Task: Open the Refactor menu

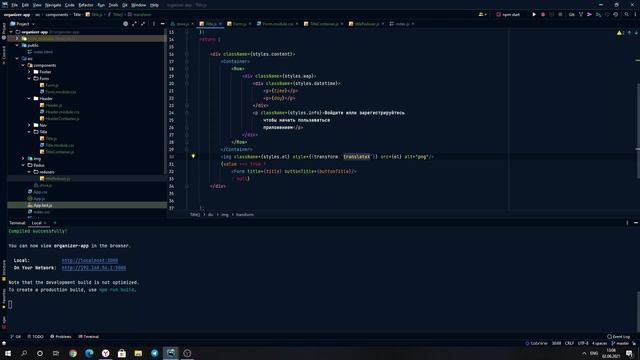Action: click(x=86, y=5)
